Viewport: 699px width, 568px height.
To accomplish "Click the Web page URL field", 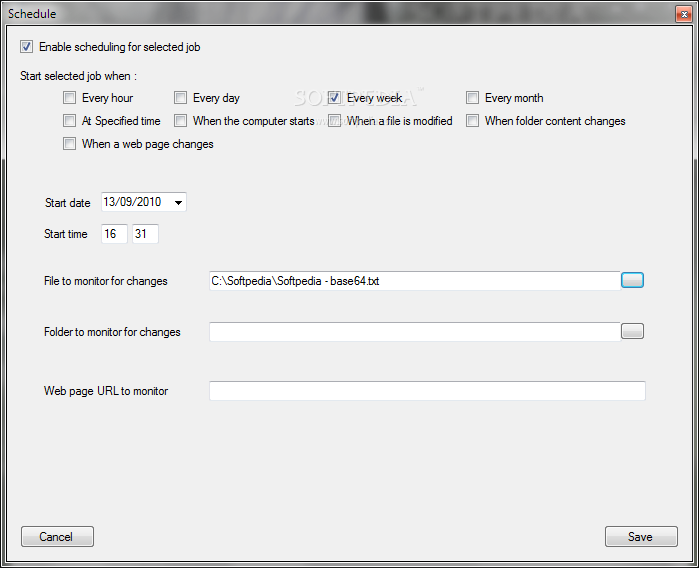I will (x=427, y=391).
